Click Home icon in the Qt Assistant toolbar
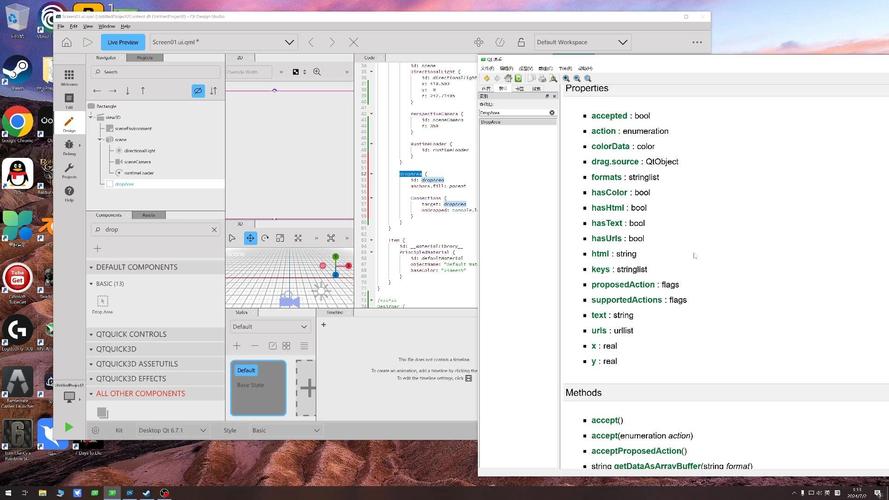 (x=509, y=78)
